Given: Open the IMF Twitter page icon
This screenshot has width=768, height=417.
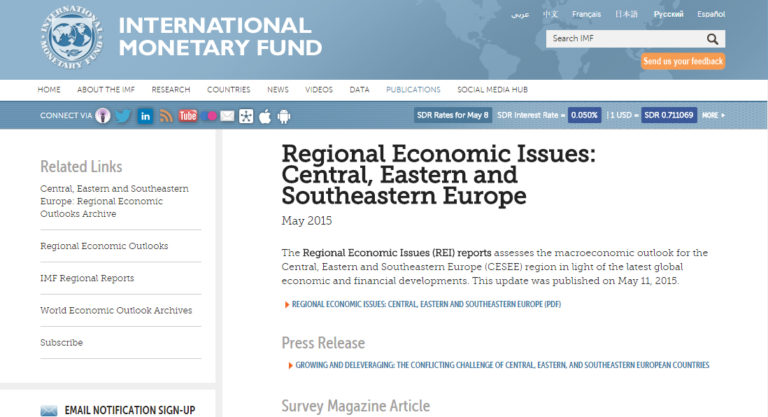Looking at the screenshot, I should click(x=123, y=116).
